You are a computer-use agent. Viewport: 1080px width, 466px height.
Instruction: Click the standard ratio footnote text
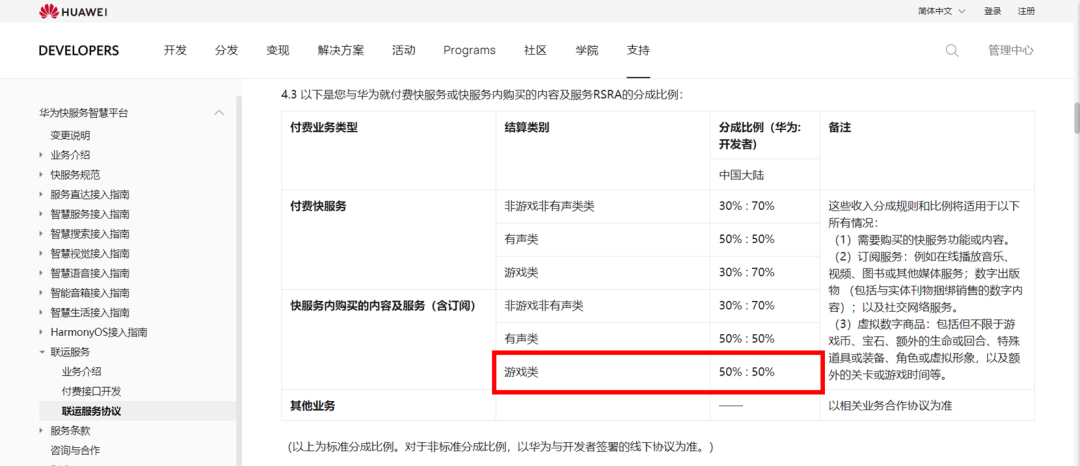[501, 447]
